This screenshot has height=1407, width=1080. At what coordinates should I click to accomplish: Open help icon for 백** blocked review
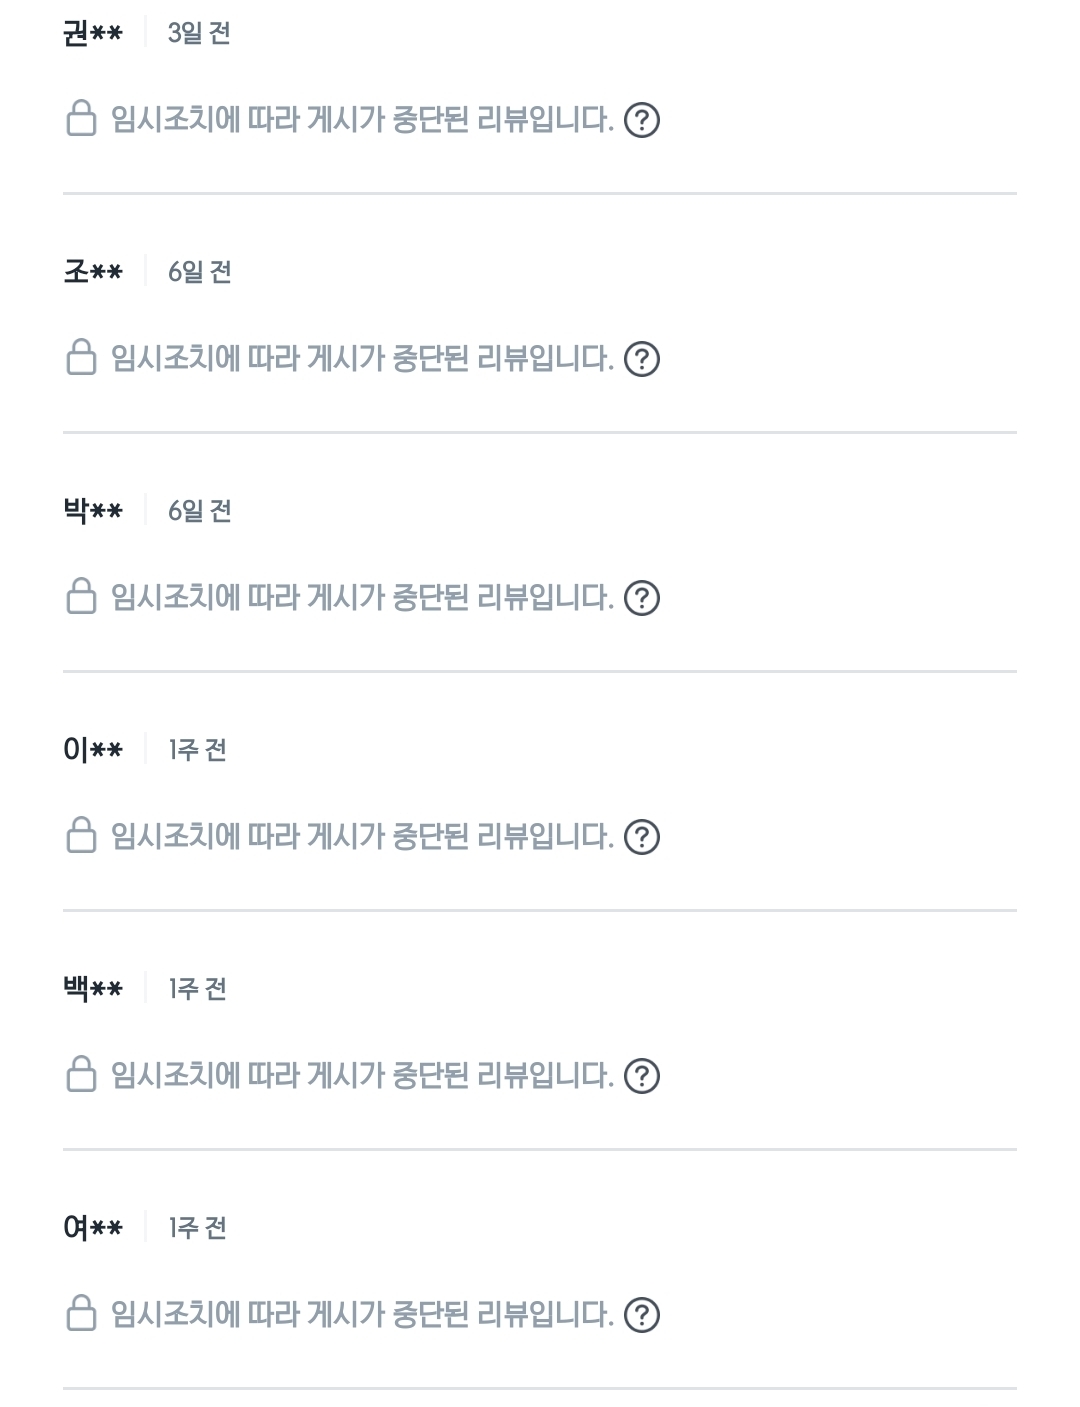coord(641,1076)
